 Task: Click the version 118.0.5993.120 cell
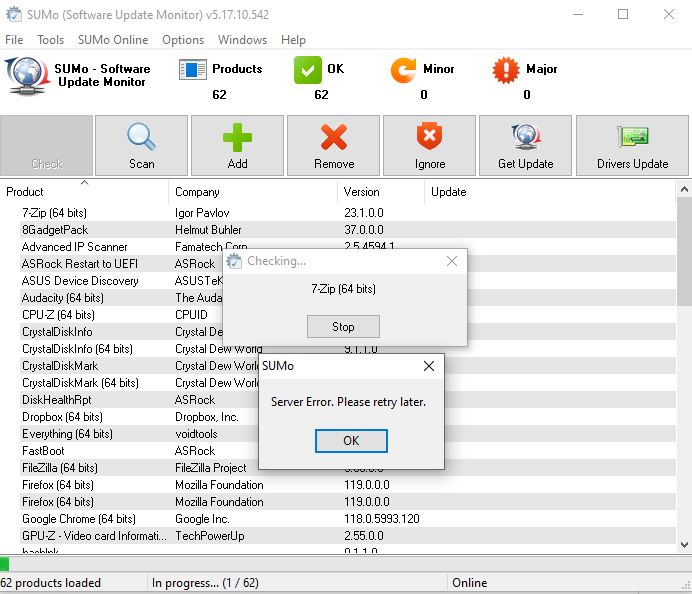click(x=382, y=519)
